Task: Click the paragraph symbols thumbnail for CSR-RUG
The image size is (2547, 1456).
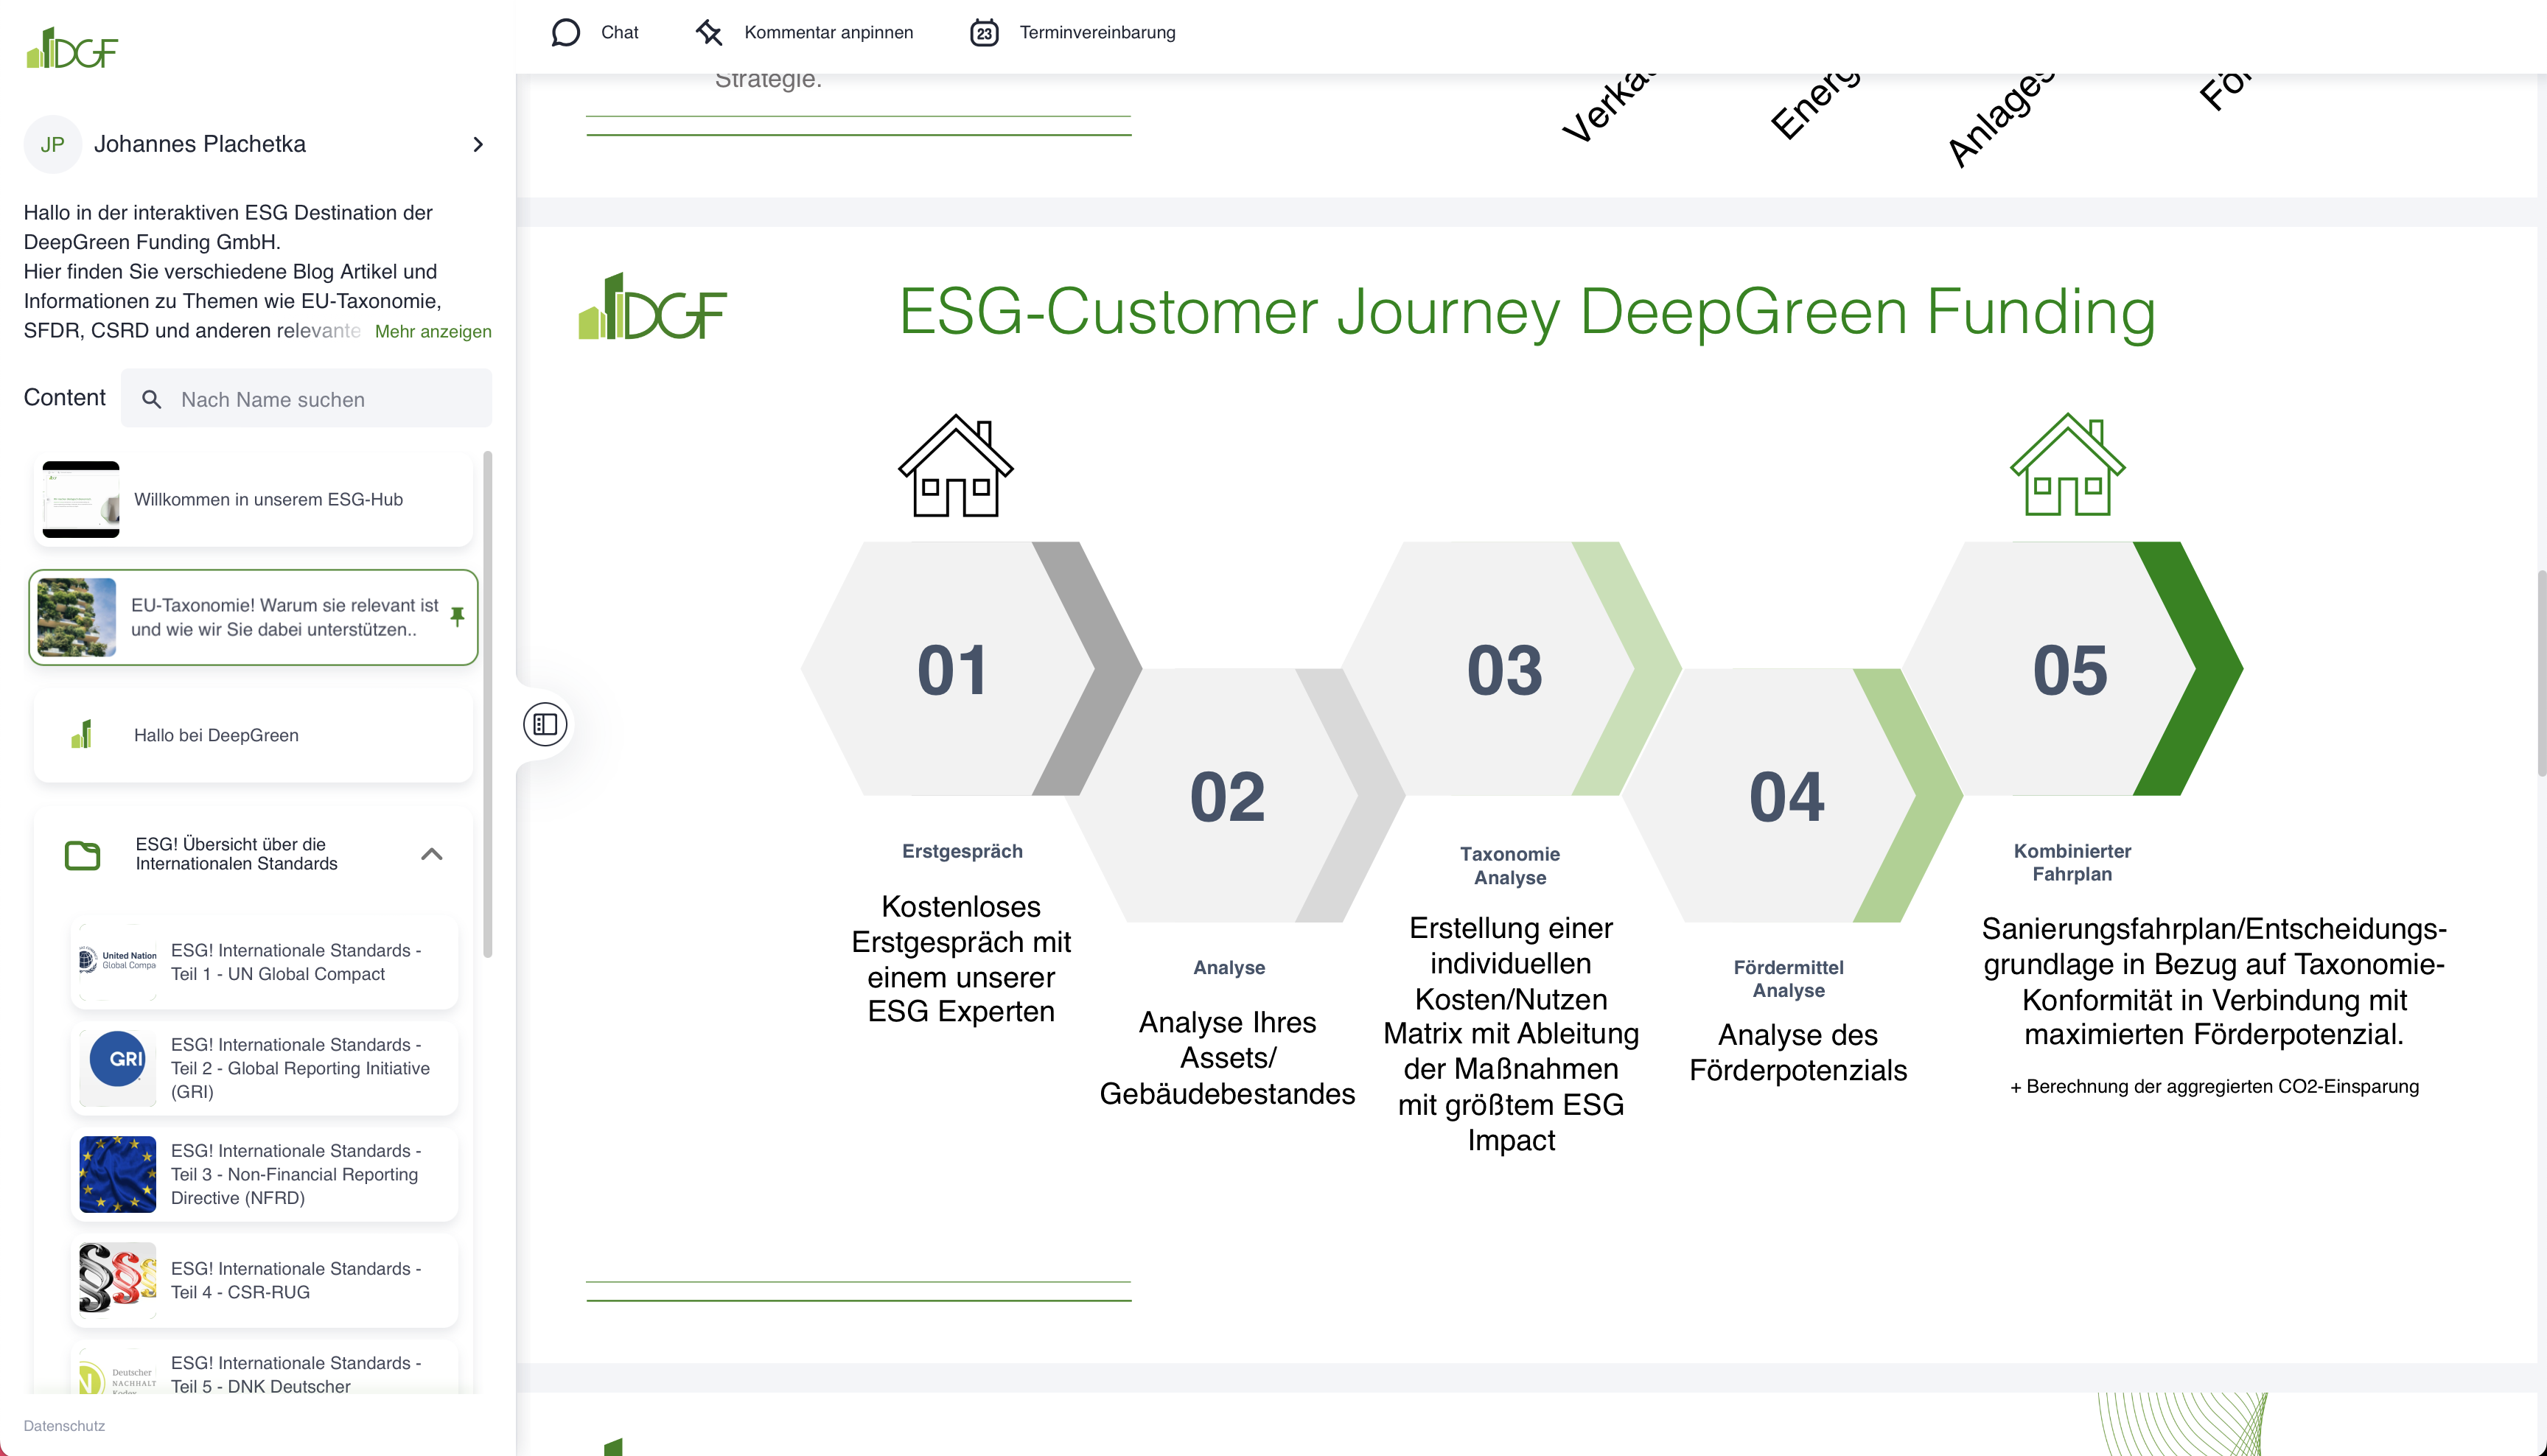Action: (x=118, y=1279)
